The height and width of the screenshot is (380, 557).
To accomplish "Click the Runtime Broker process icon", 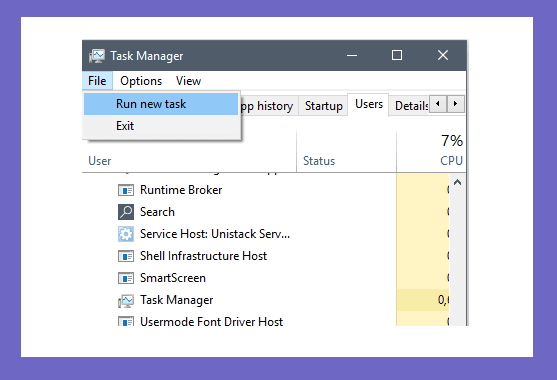I will click(x=126, y=190).
